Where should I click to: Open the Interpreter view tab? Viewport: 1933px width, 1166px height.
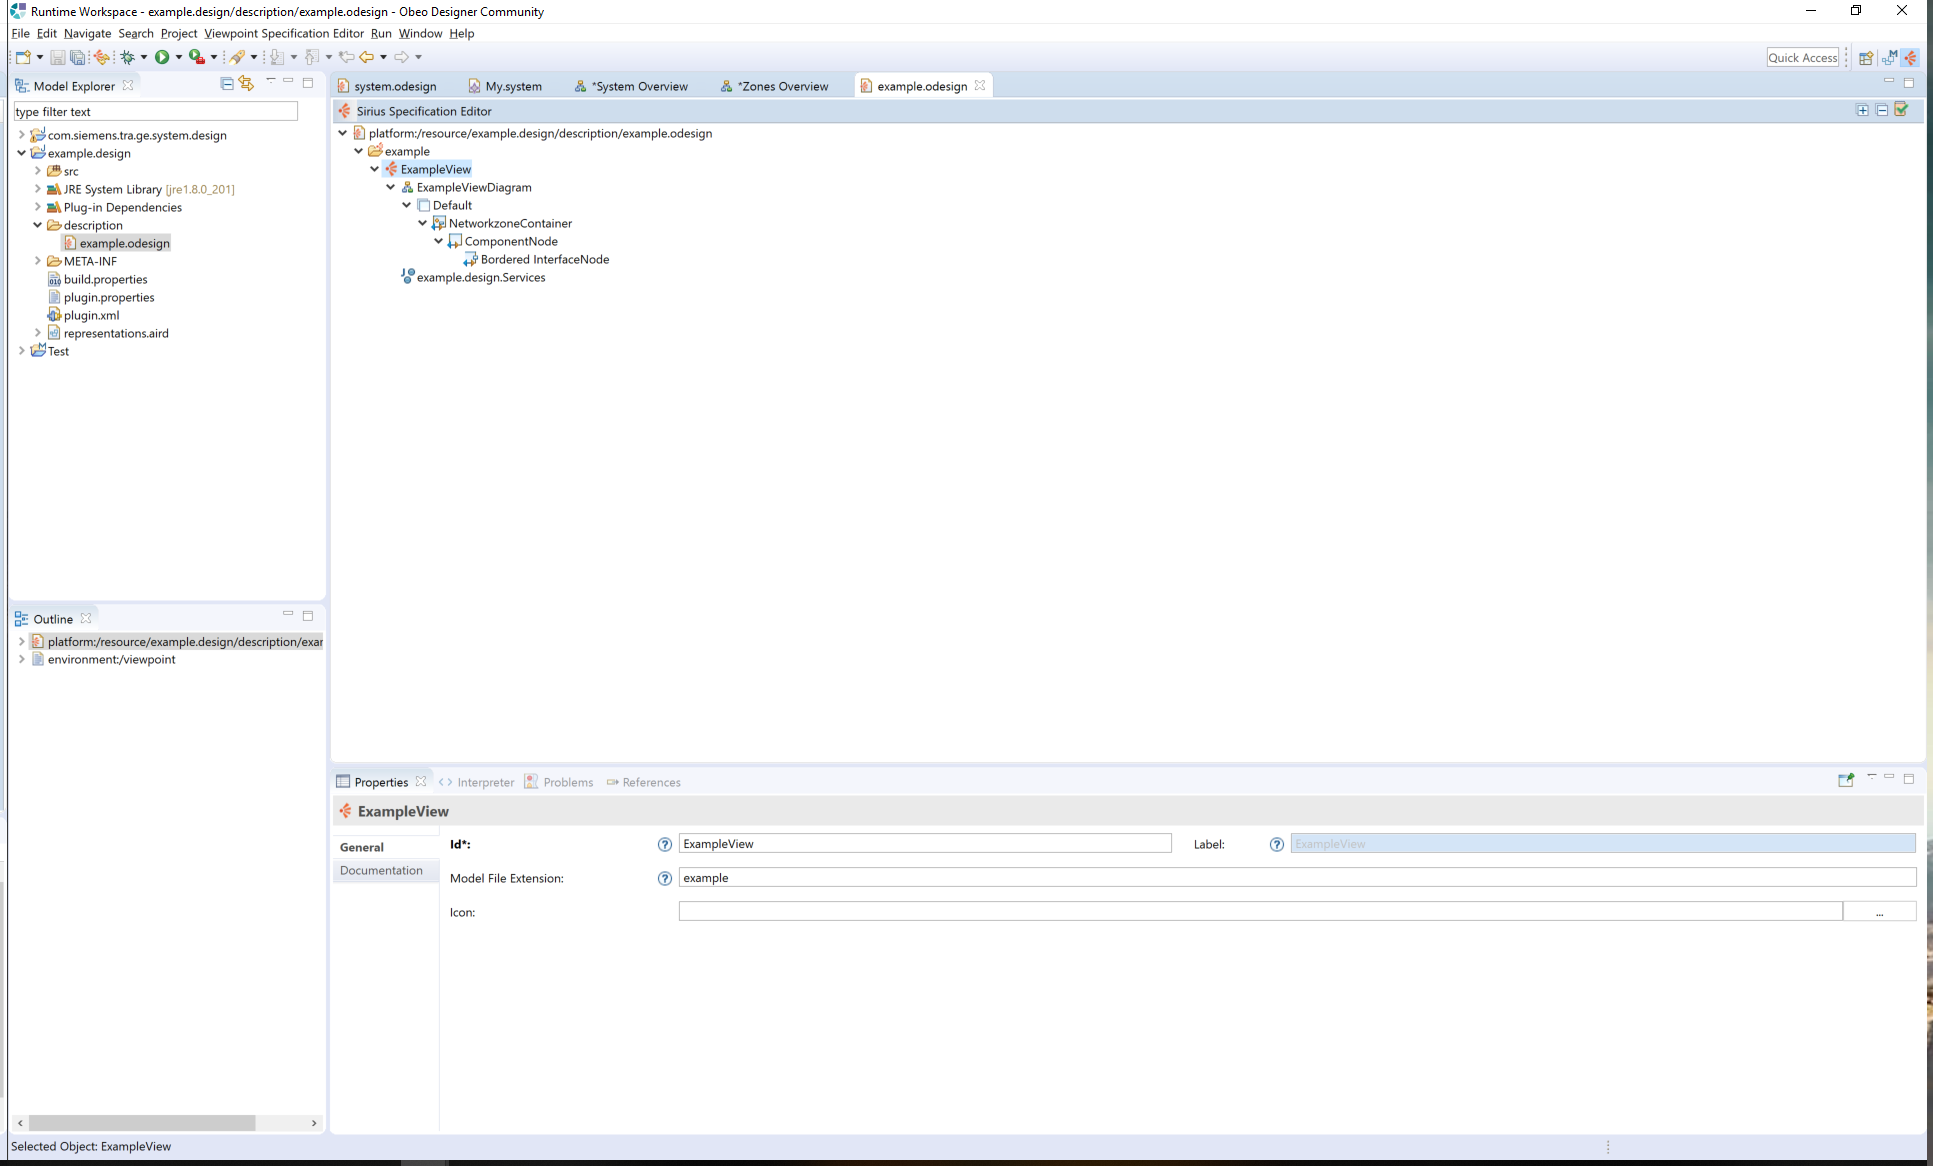(x=477, y=782)
